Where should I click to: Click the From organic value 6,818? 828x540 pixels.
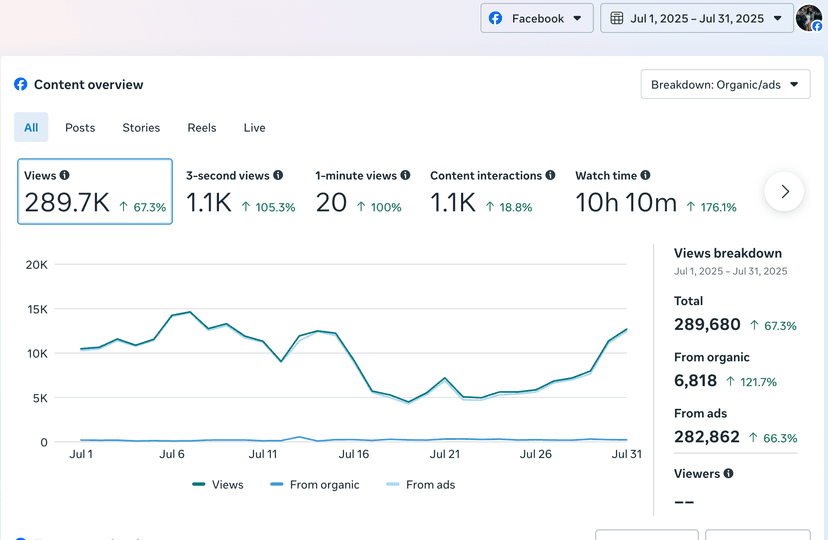coord(695,381)
